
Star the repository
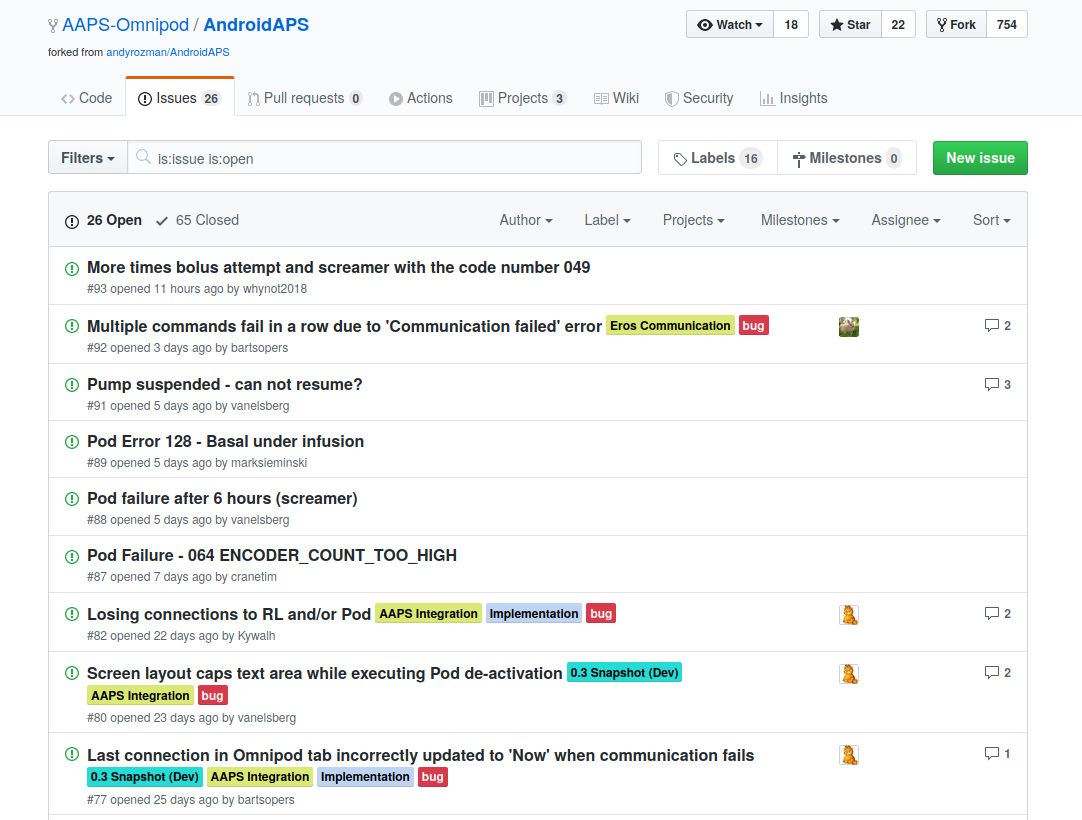tap(850, 24)
